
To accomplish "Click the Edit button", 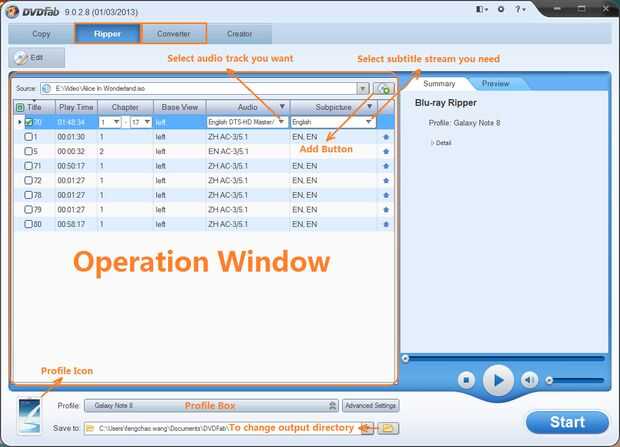I will pos(36,58).
